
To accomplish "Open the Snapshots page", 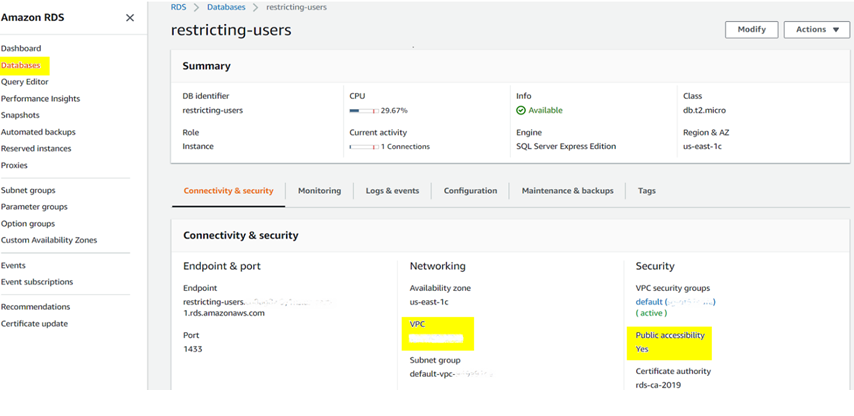I will (x=20, y=115).
